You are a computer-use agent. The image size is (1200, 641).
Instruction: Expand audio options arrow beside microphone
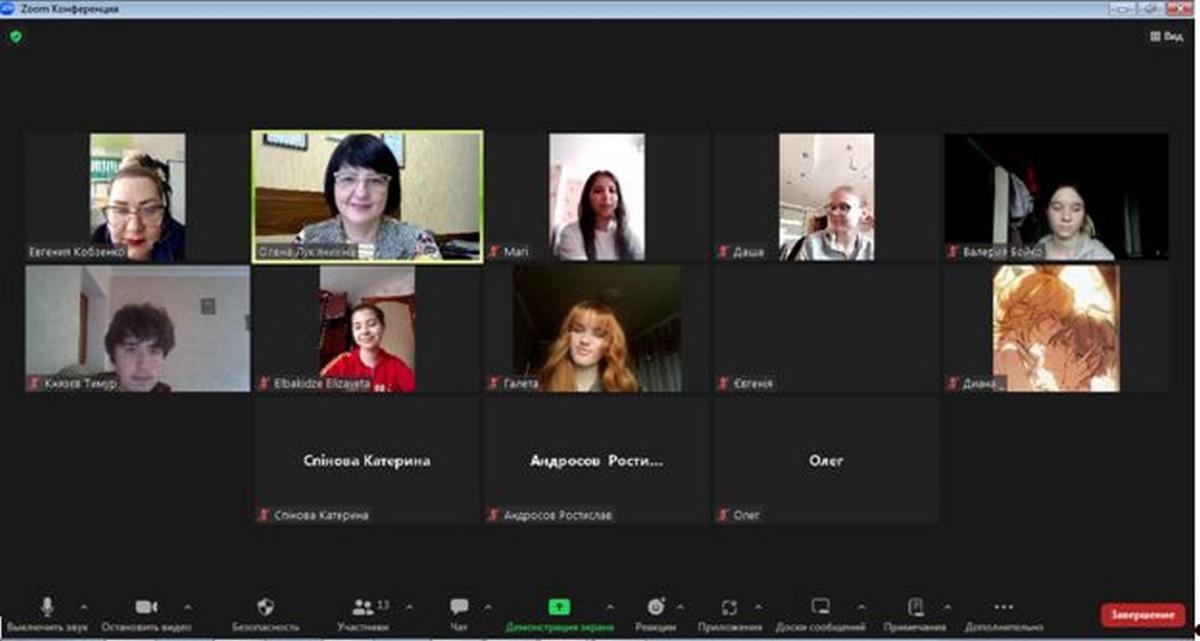83,606
